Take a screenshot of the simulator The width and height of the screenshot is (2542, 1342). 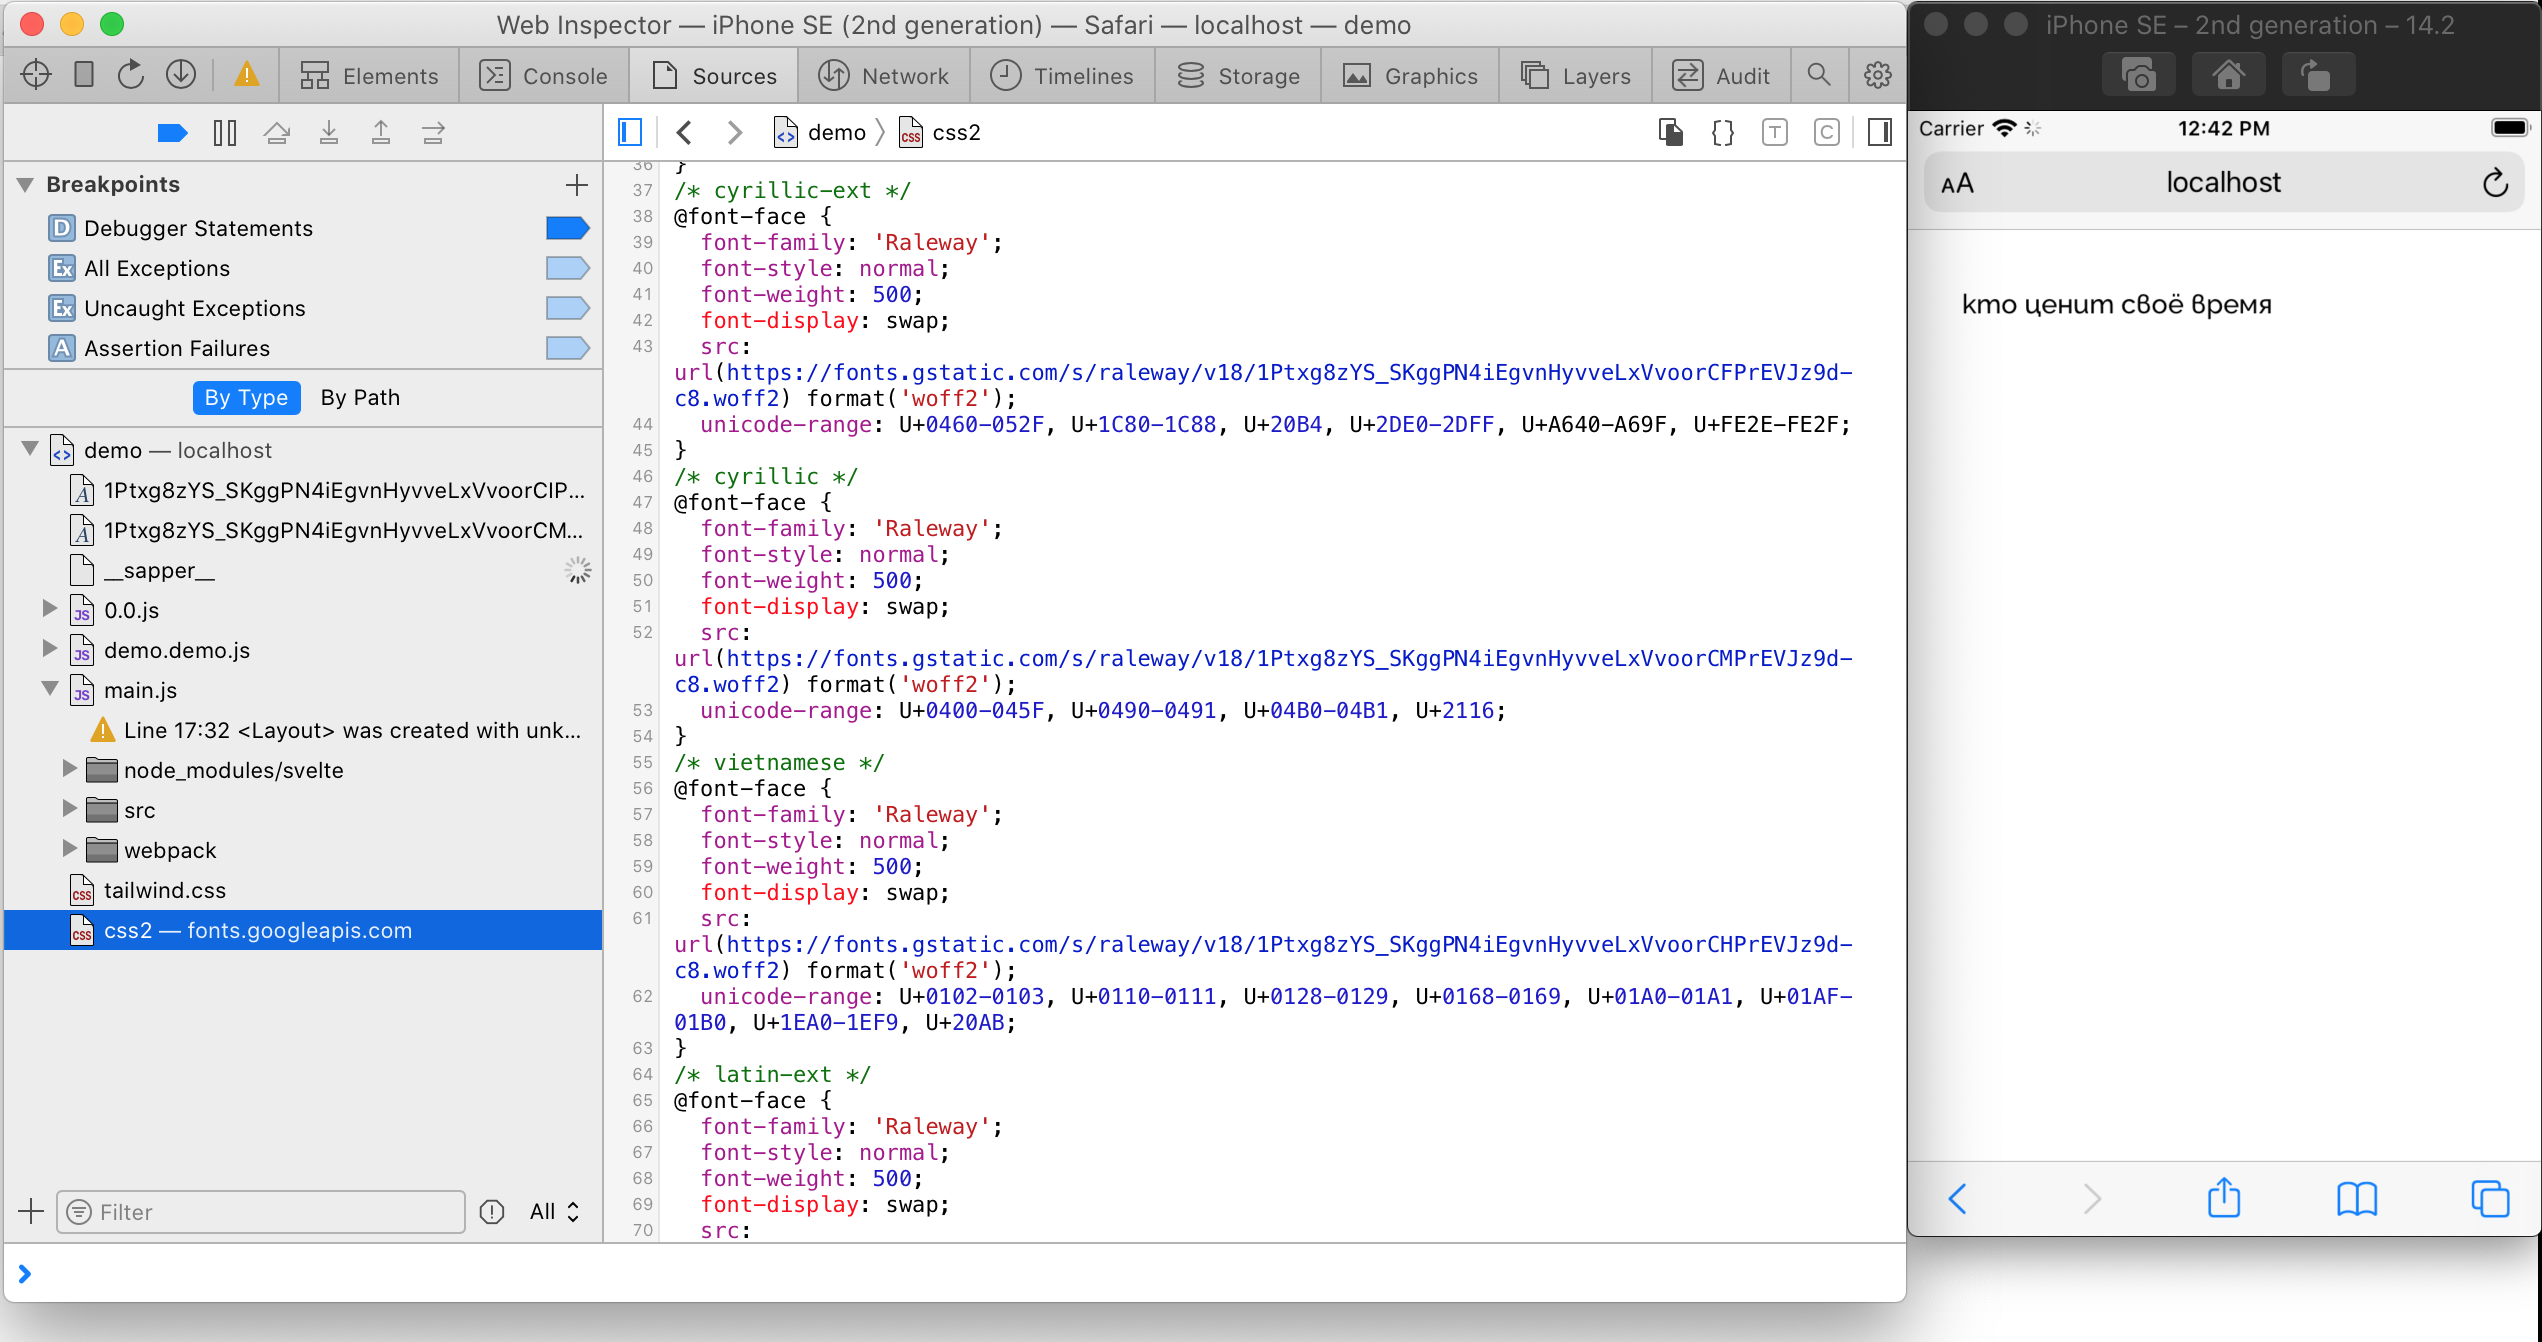2138,73
